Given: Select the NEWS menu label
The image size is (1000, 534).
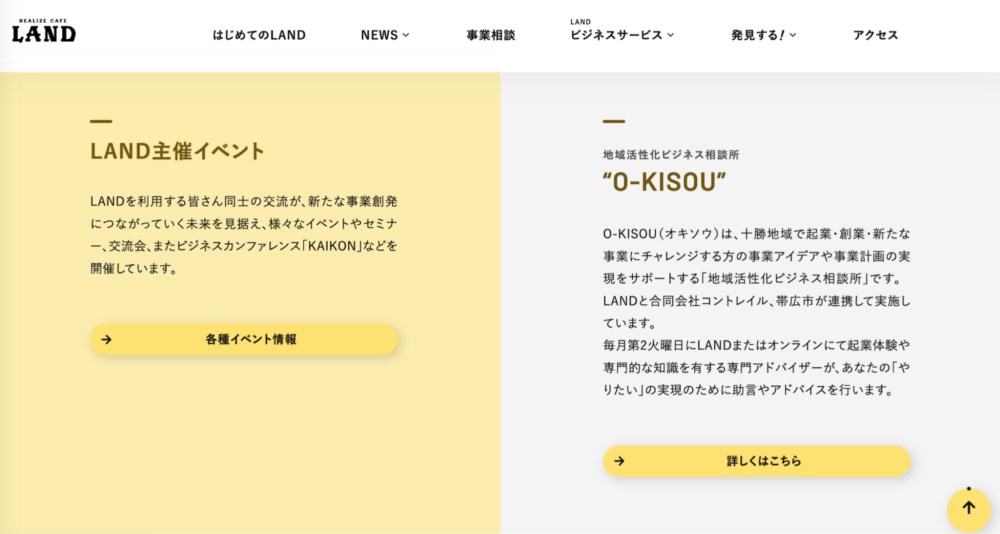Looking at the screenshot, I should click(x=379, y=35).
